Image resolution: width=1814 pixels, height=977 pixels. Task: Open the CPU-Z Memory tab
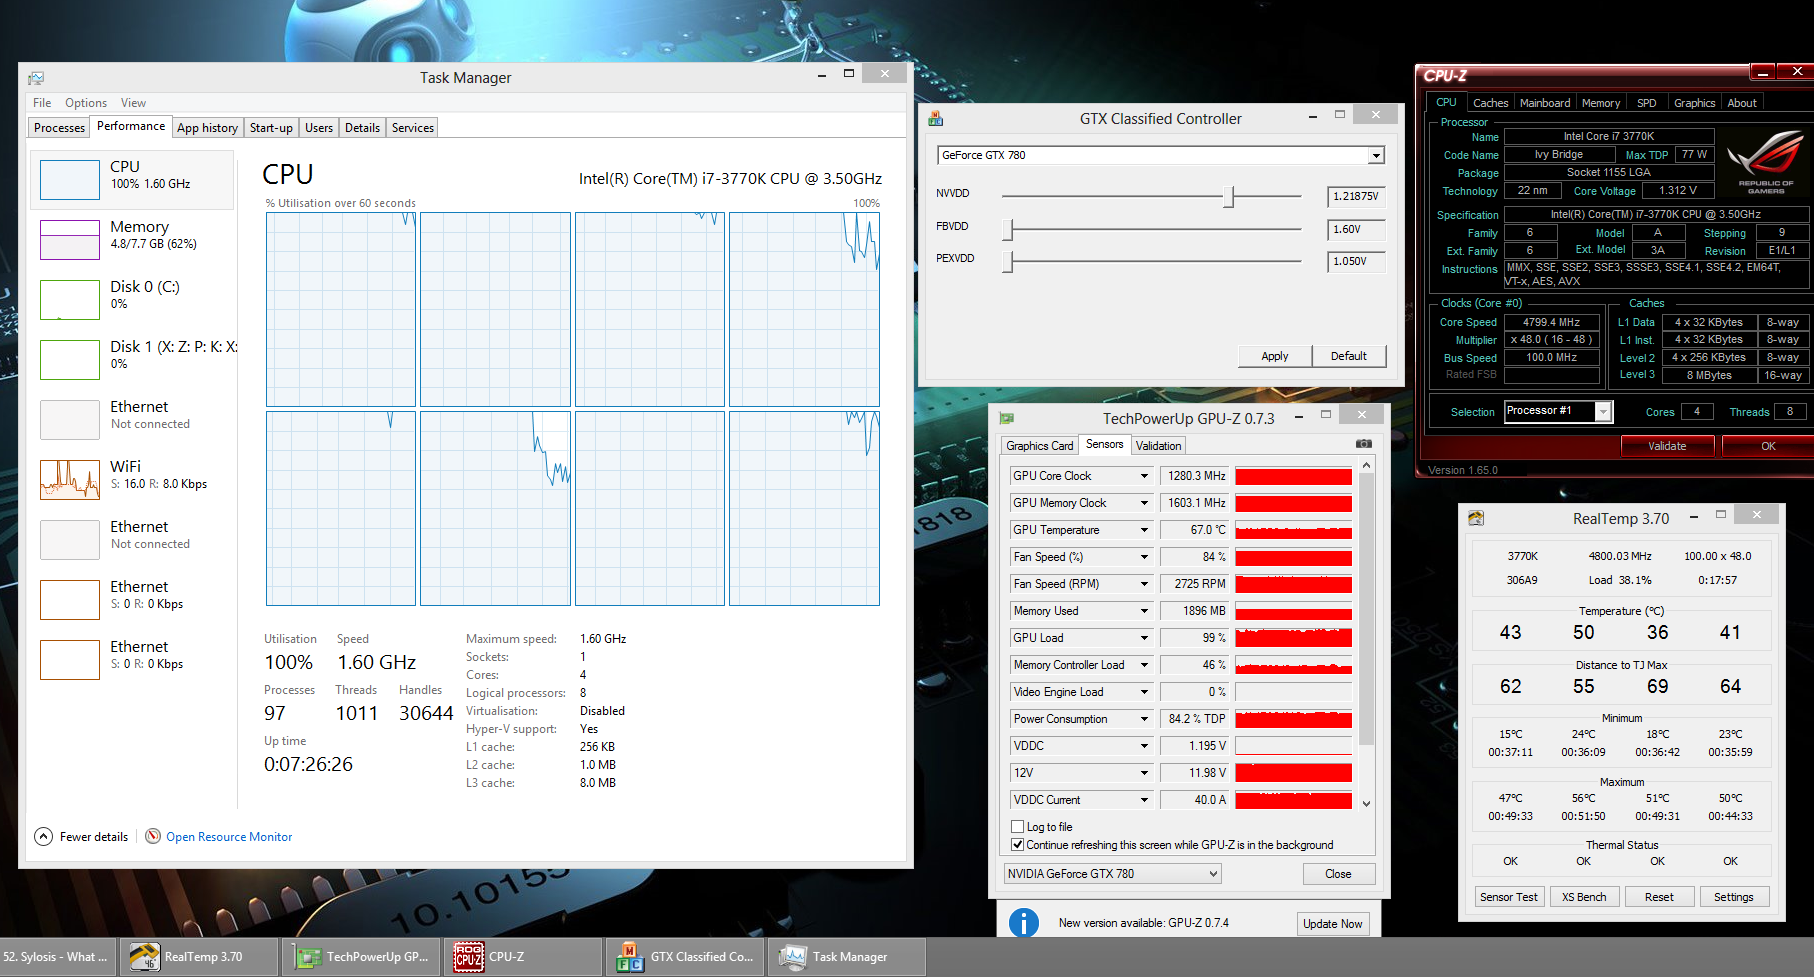[1601, 103]
